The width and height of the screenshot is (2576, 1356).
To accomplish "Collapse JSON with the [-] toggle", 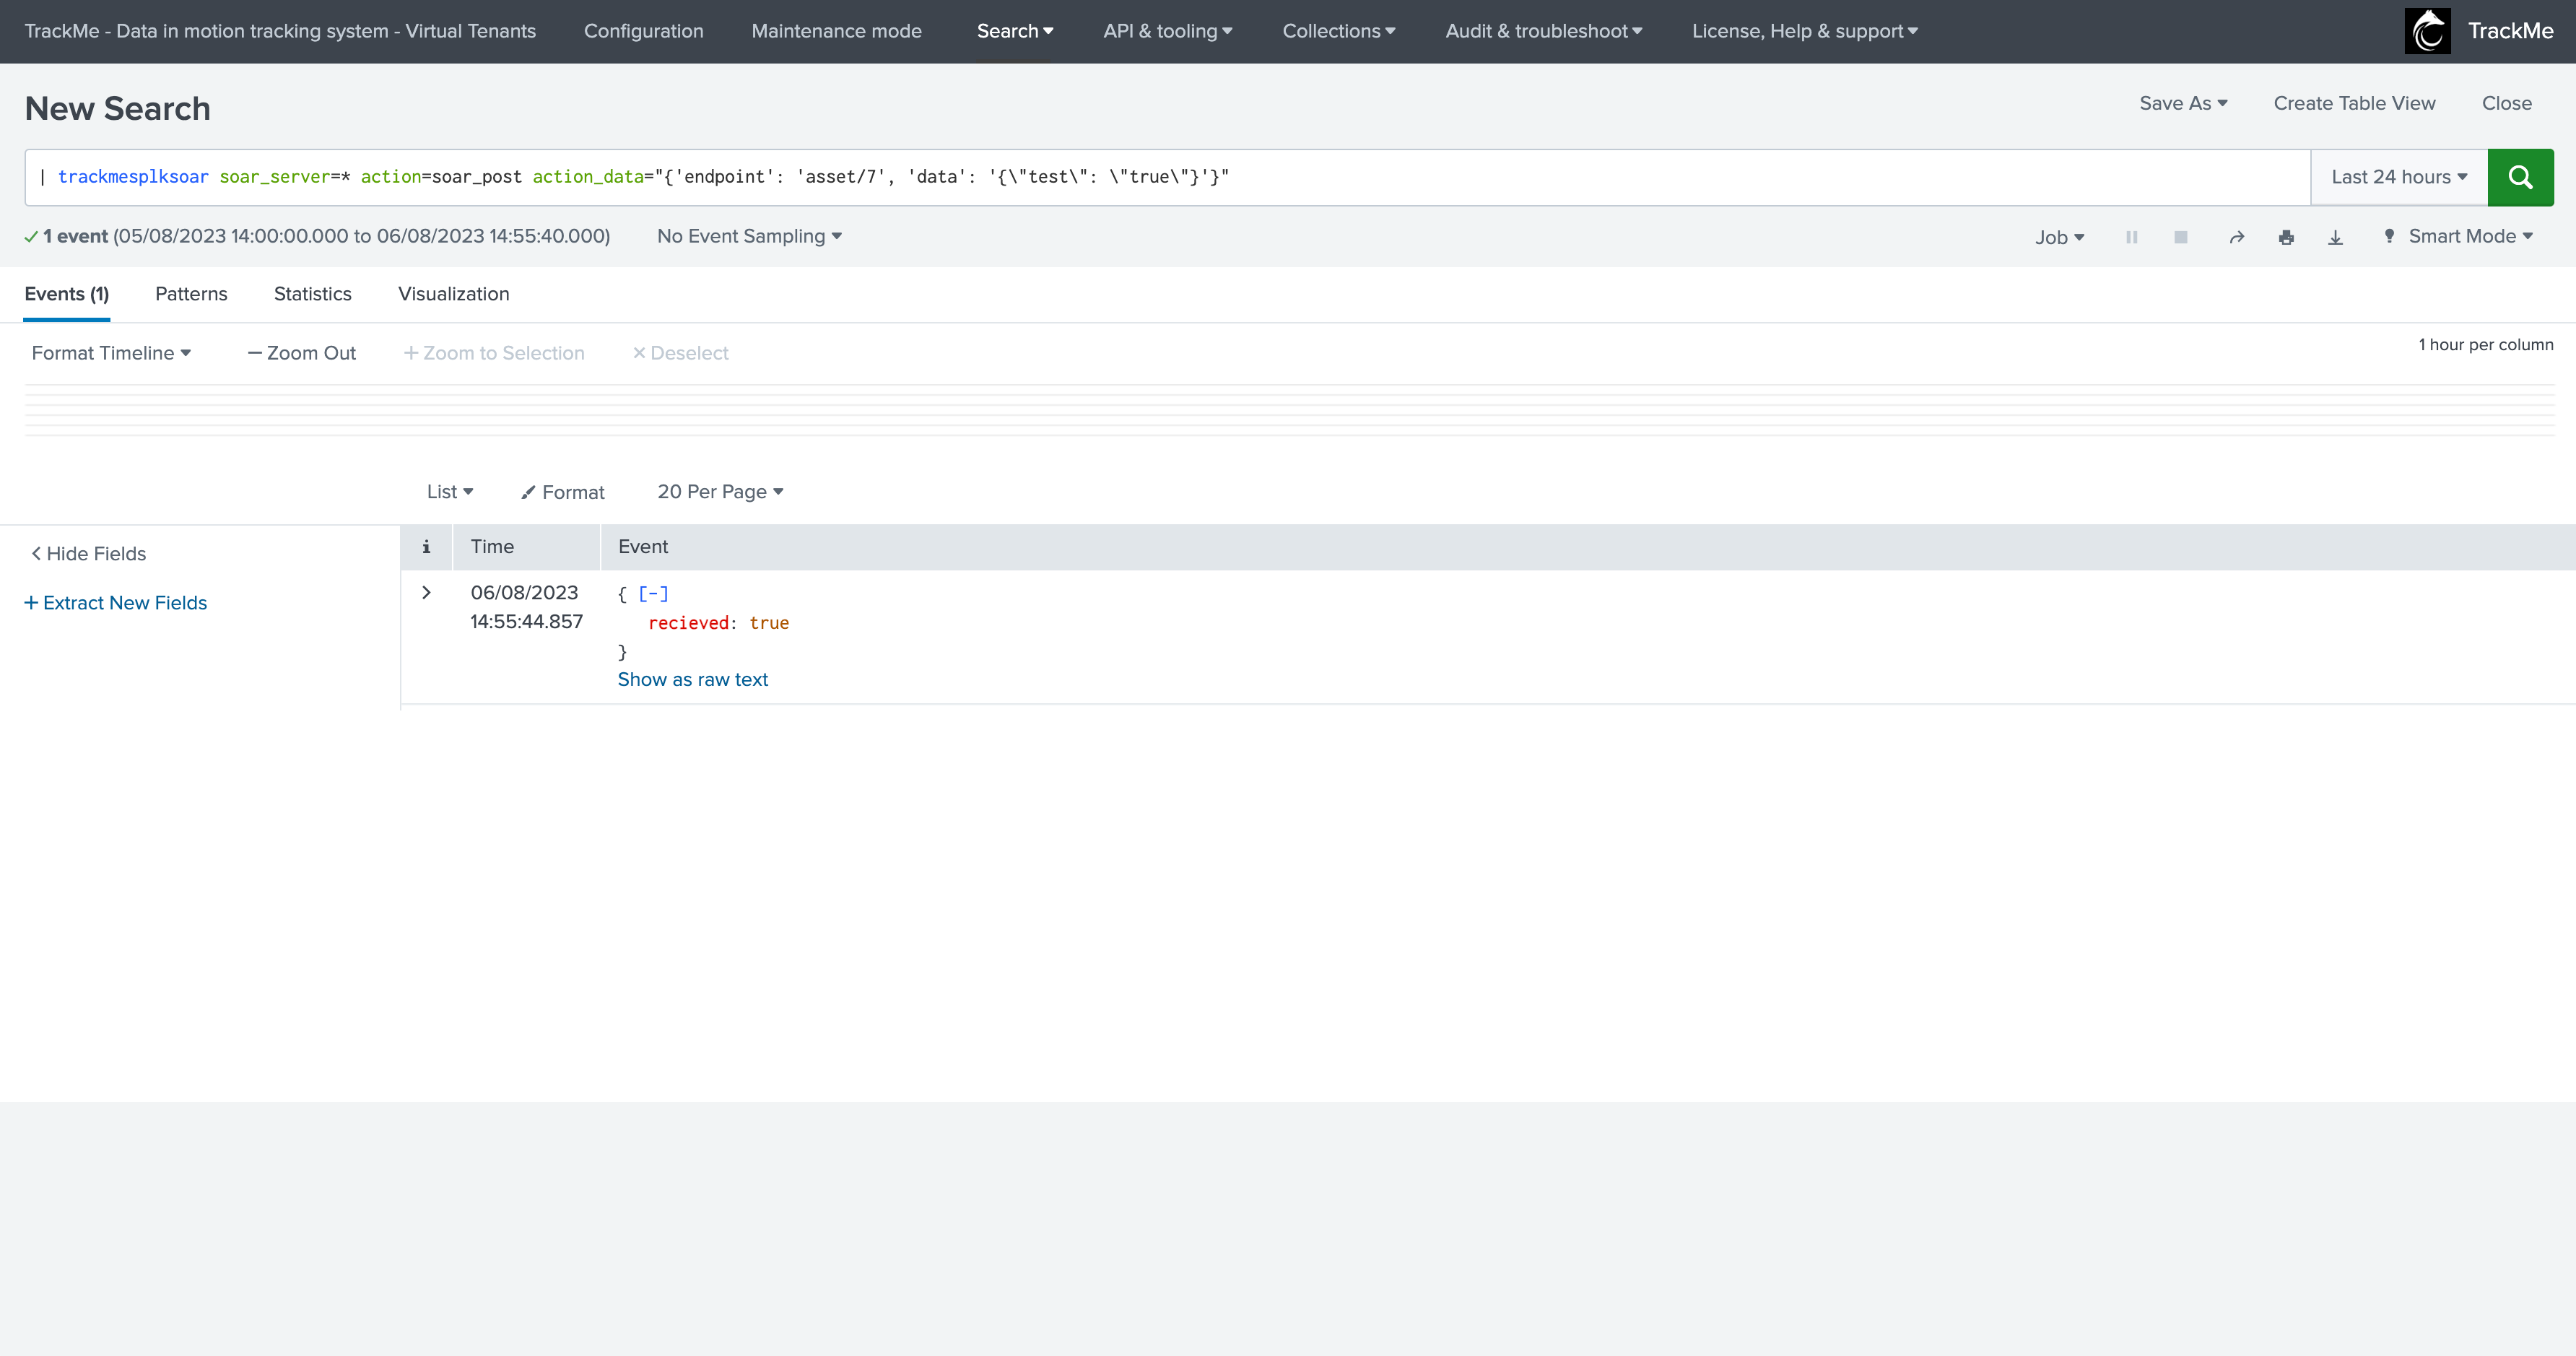I will (653, 594).
